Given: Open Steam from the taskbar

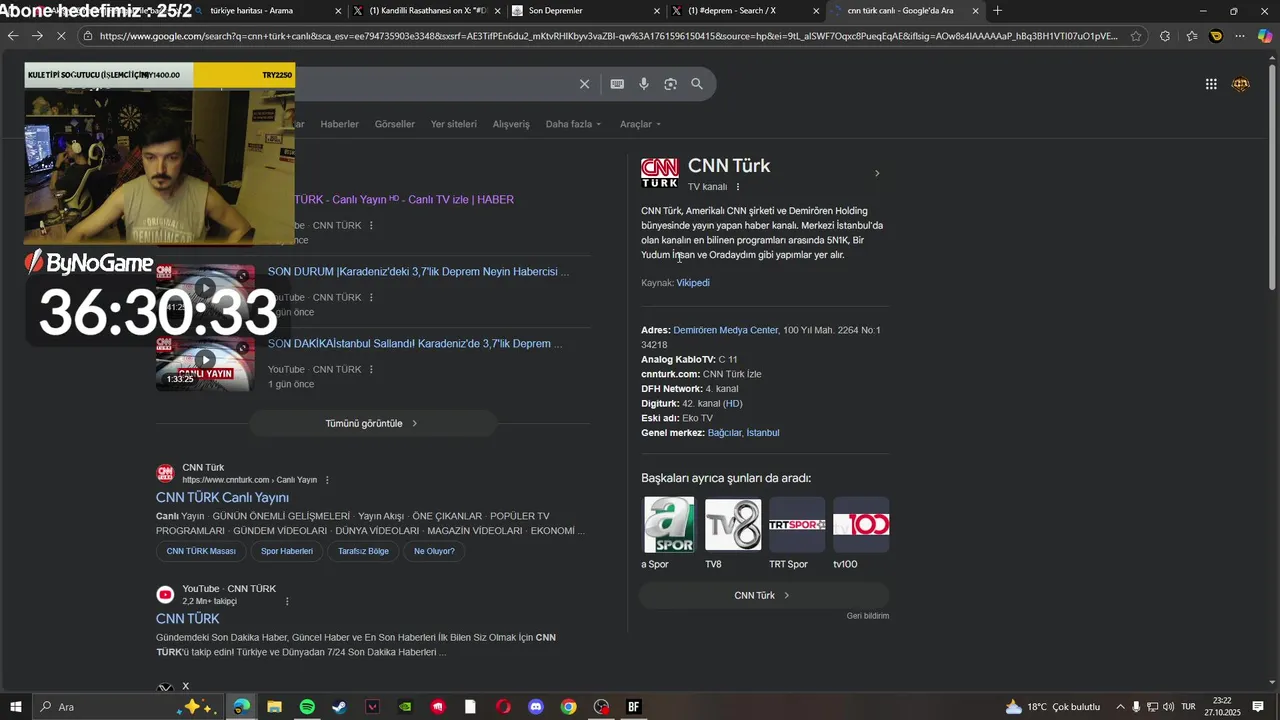Looking at the screenshot, I should click(x=340, y=707).
